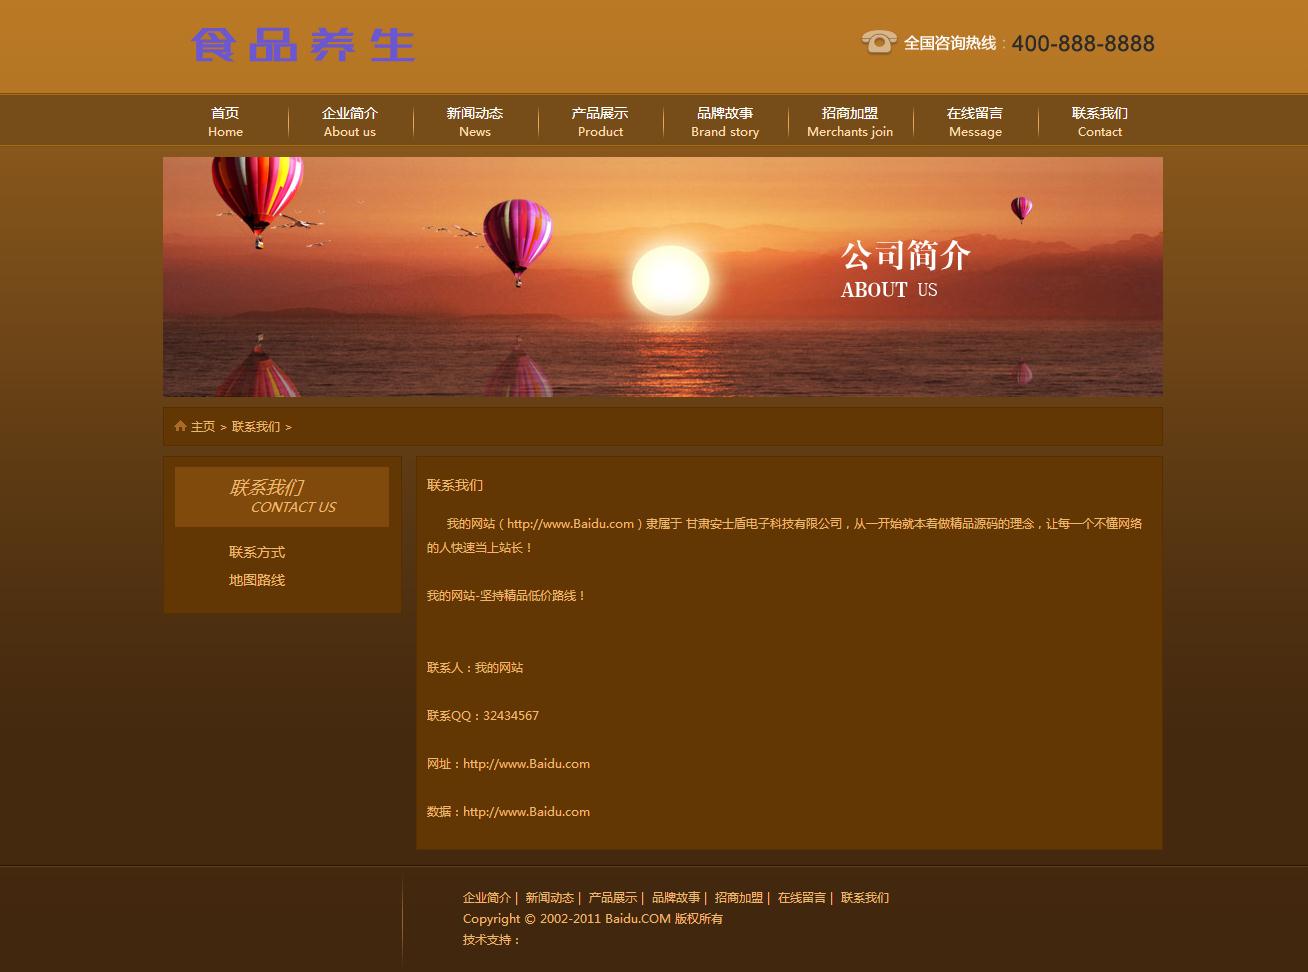Click footer 企业简介 link
The width and height of the screenshot is (1308, 972).
point(487,898)
